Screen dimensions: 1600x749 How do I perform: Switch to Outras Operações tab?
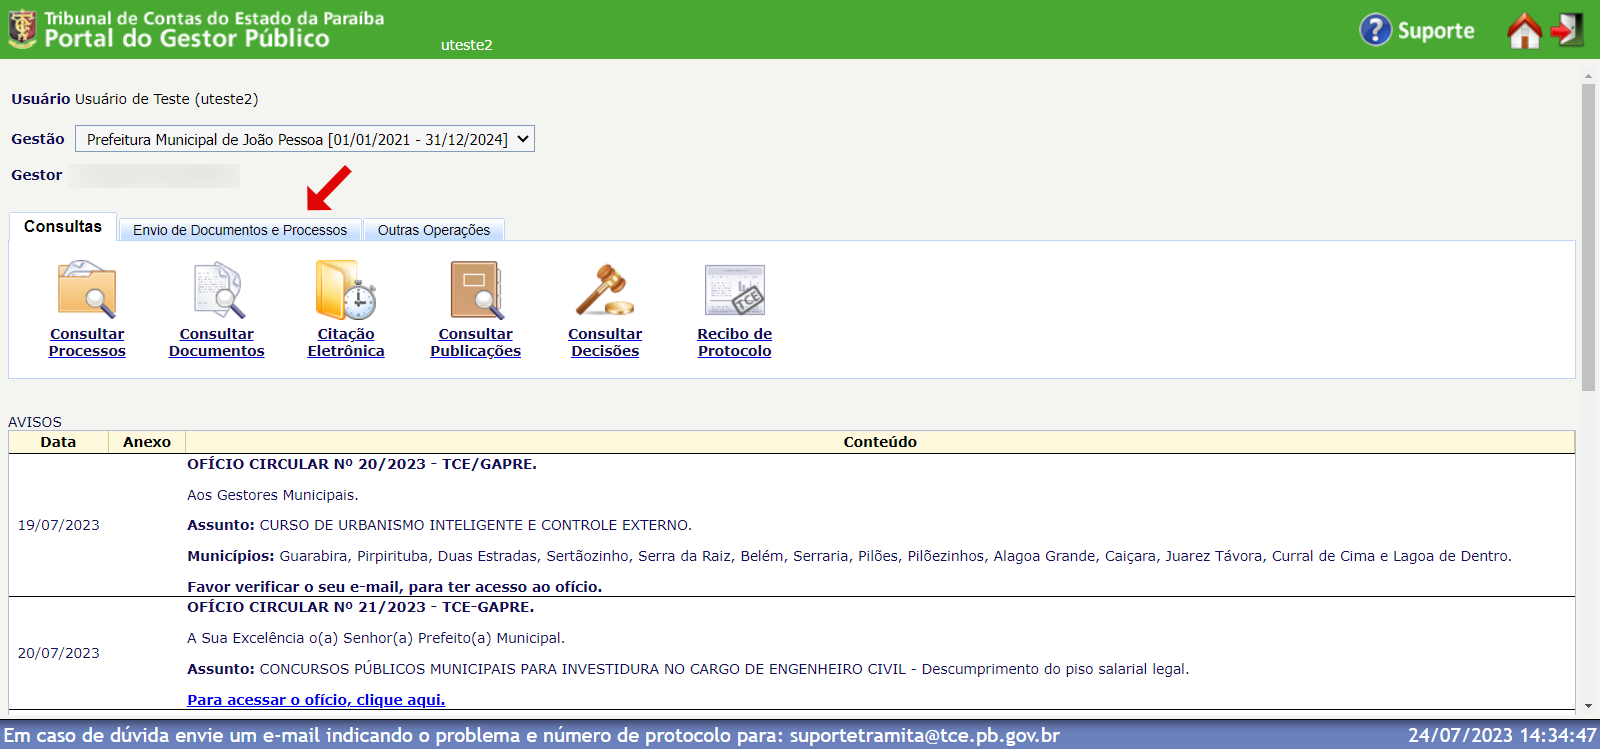coord(434,230)
